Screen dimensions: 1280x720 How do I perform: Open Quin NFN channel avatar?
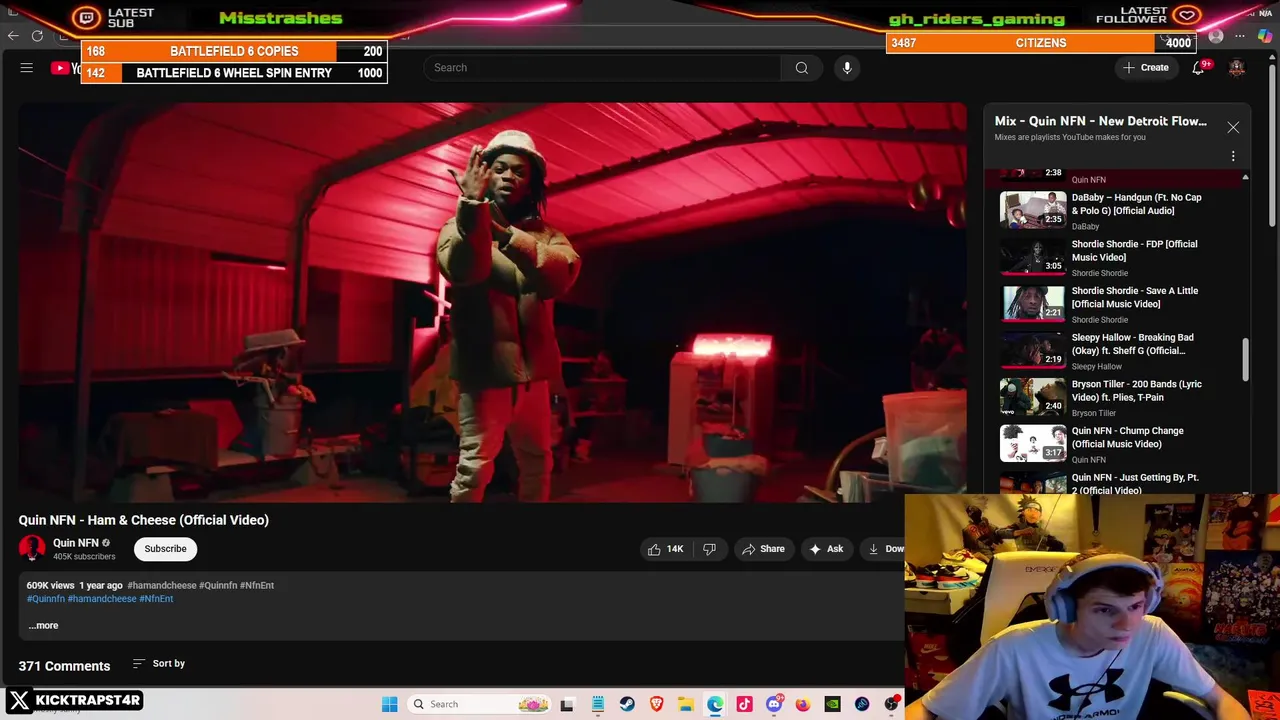coord(32,548)
